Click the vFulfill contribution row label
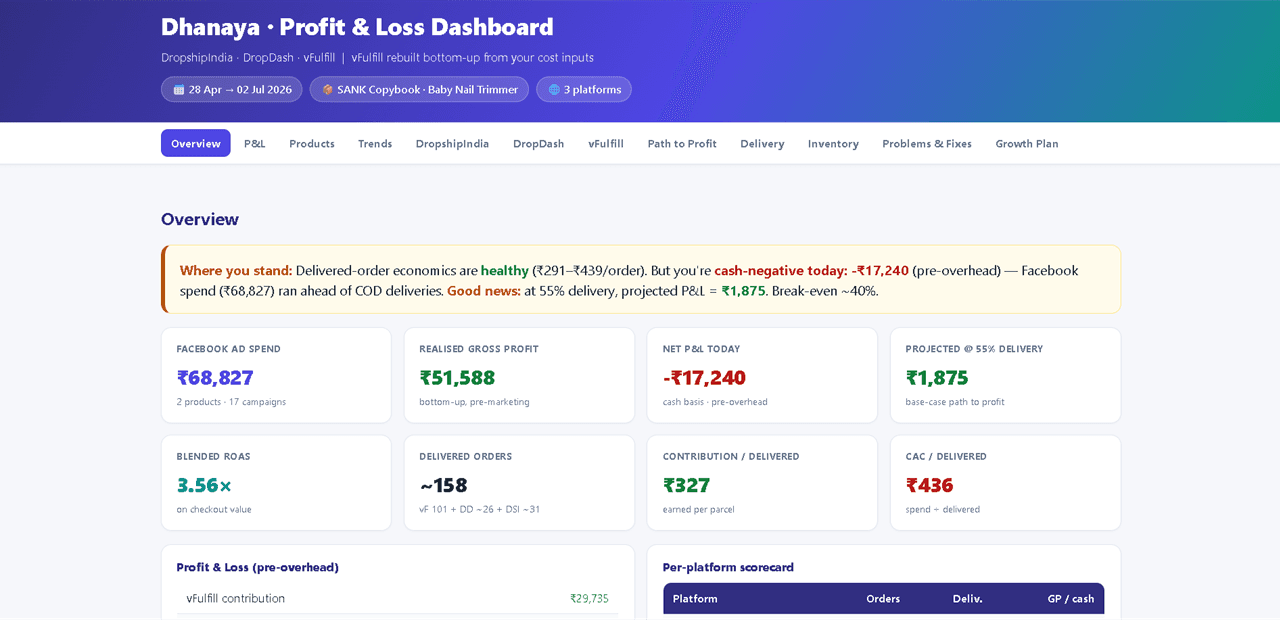 [235, 598]
